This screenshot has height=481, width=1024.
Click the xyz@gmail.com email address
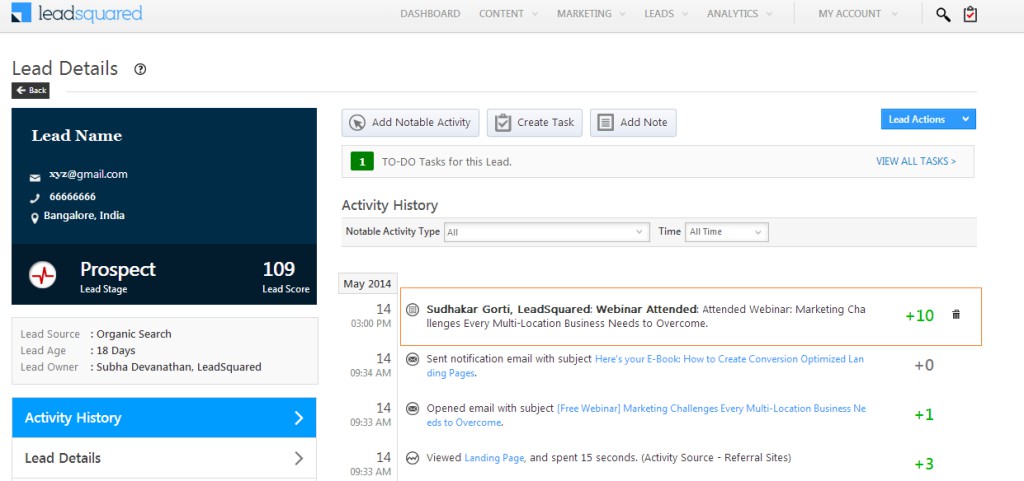pyautogui.click(x=88, y=174)
